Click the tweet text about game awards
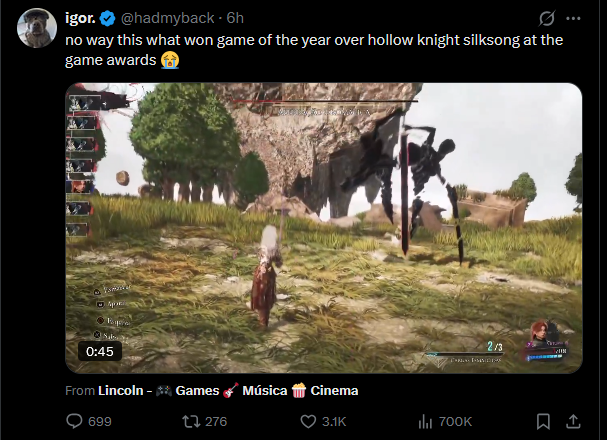This screenshot has width=607, height=440. pyautogui.click(x=314, y=50)
